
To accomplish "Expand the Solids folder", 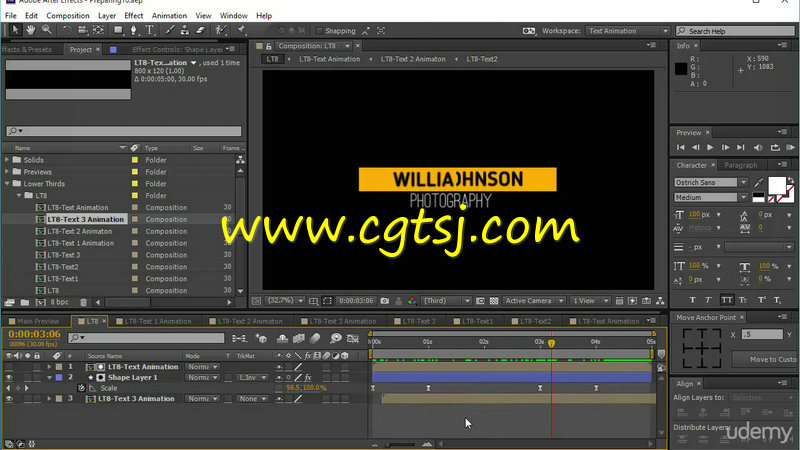I will [7, 160].
